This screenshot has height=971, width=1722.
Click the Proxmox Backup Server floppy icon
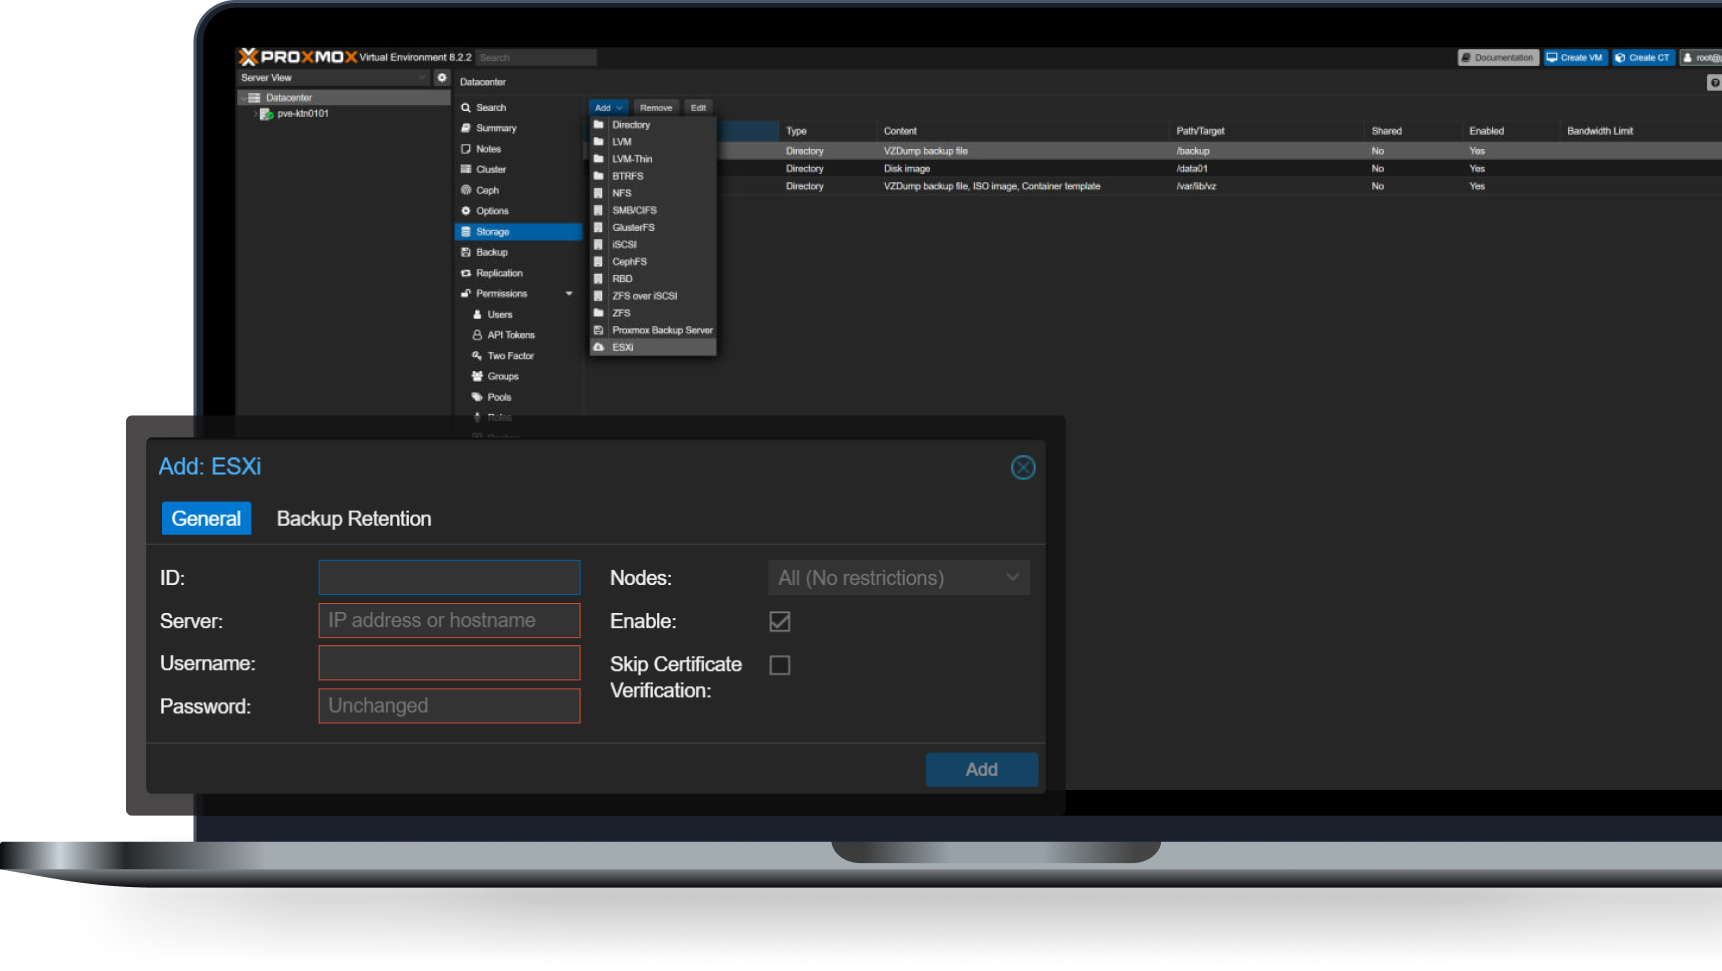point(599,330)
